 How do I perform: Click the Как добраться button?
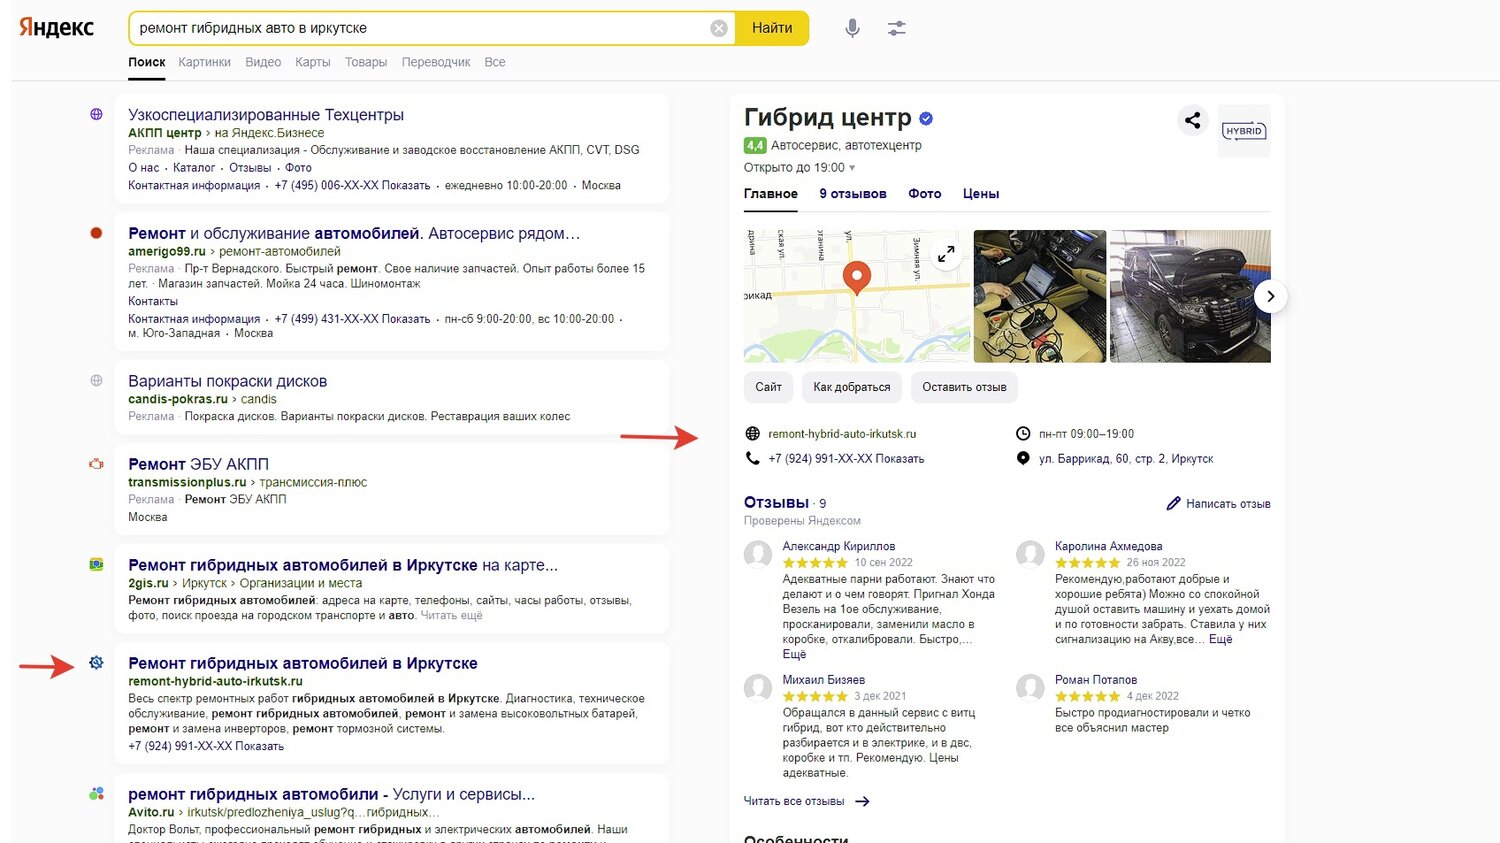(x=852, y=387)
